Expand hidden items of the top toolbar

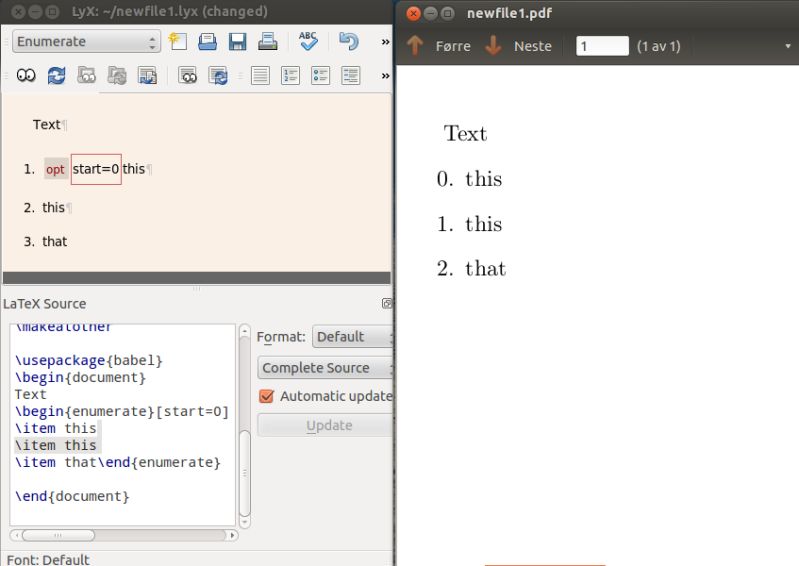tap(385, 42)
